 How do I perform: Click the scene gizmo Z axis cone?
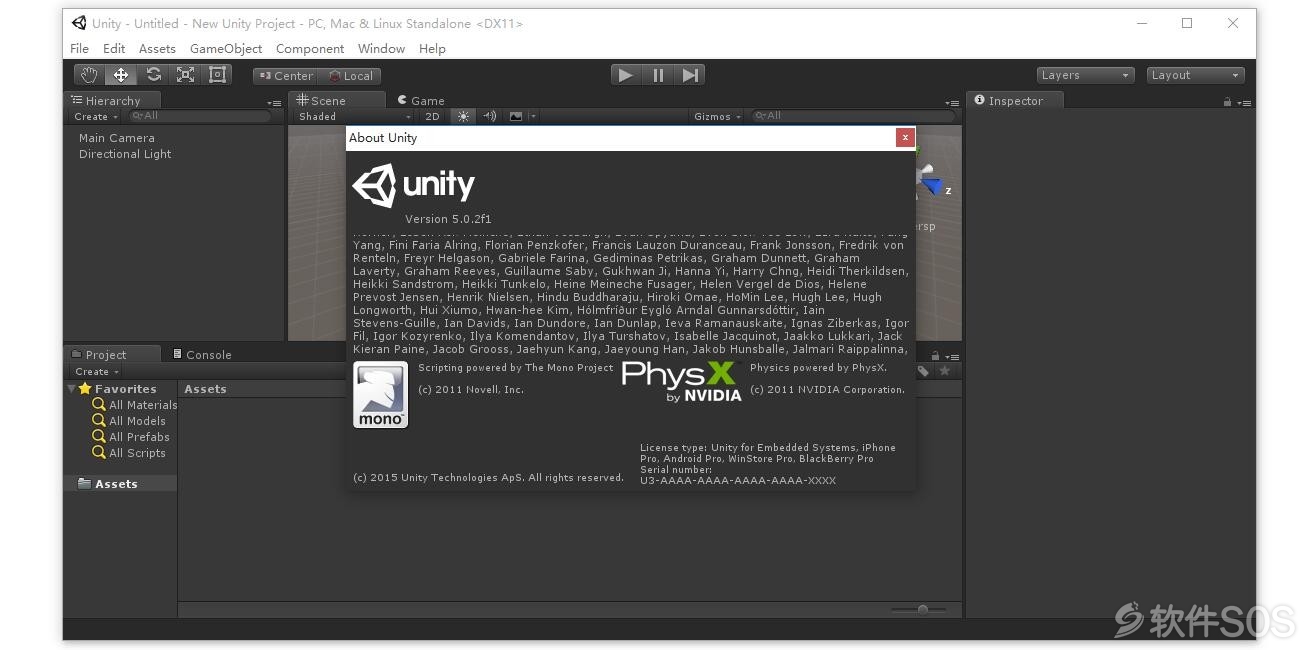[932, 186]
